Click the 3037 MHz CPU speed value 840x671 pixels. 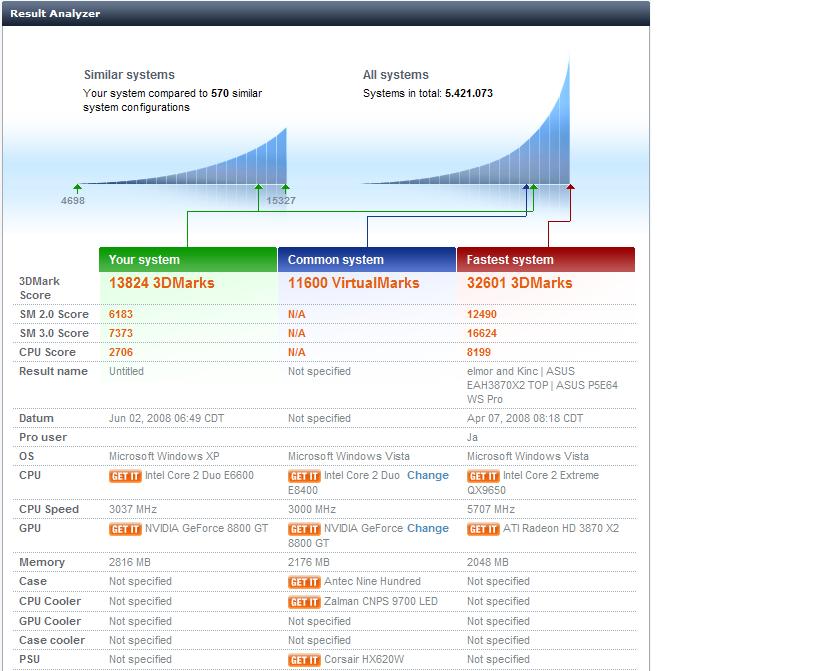[x=133, y=509]
